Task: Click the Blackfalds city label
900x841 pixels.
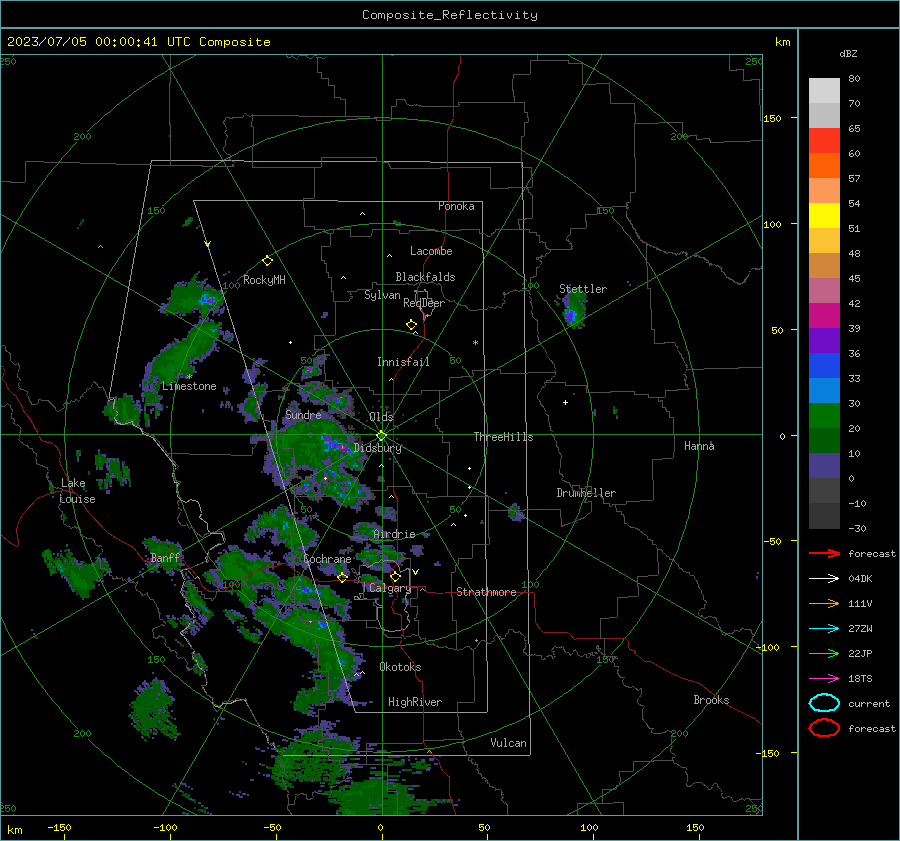Action: (x=425, y=277)
